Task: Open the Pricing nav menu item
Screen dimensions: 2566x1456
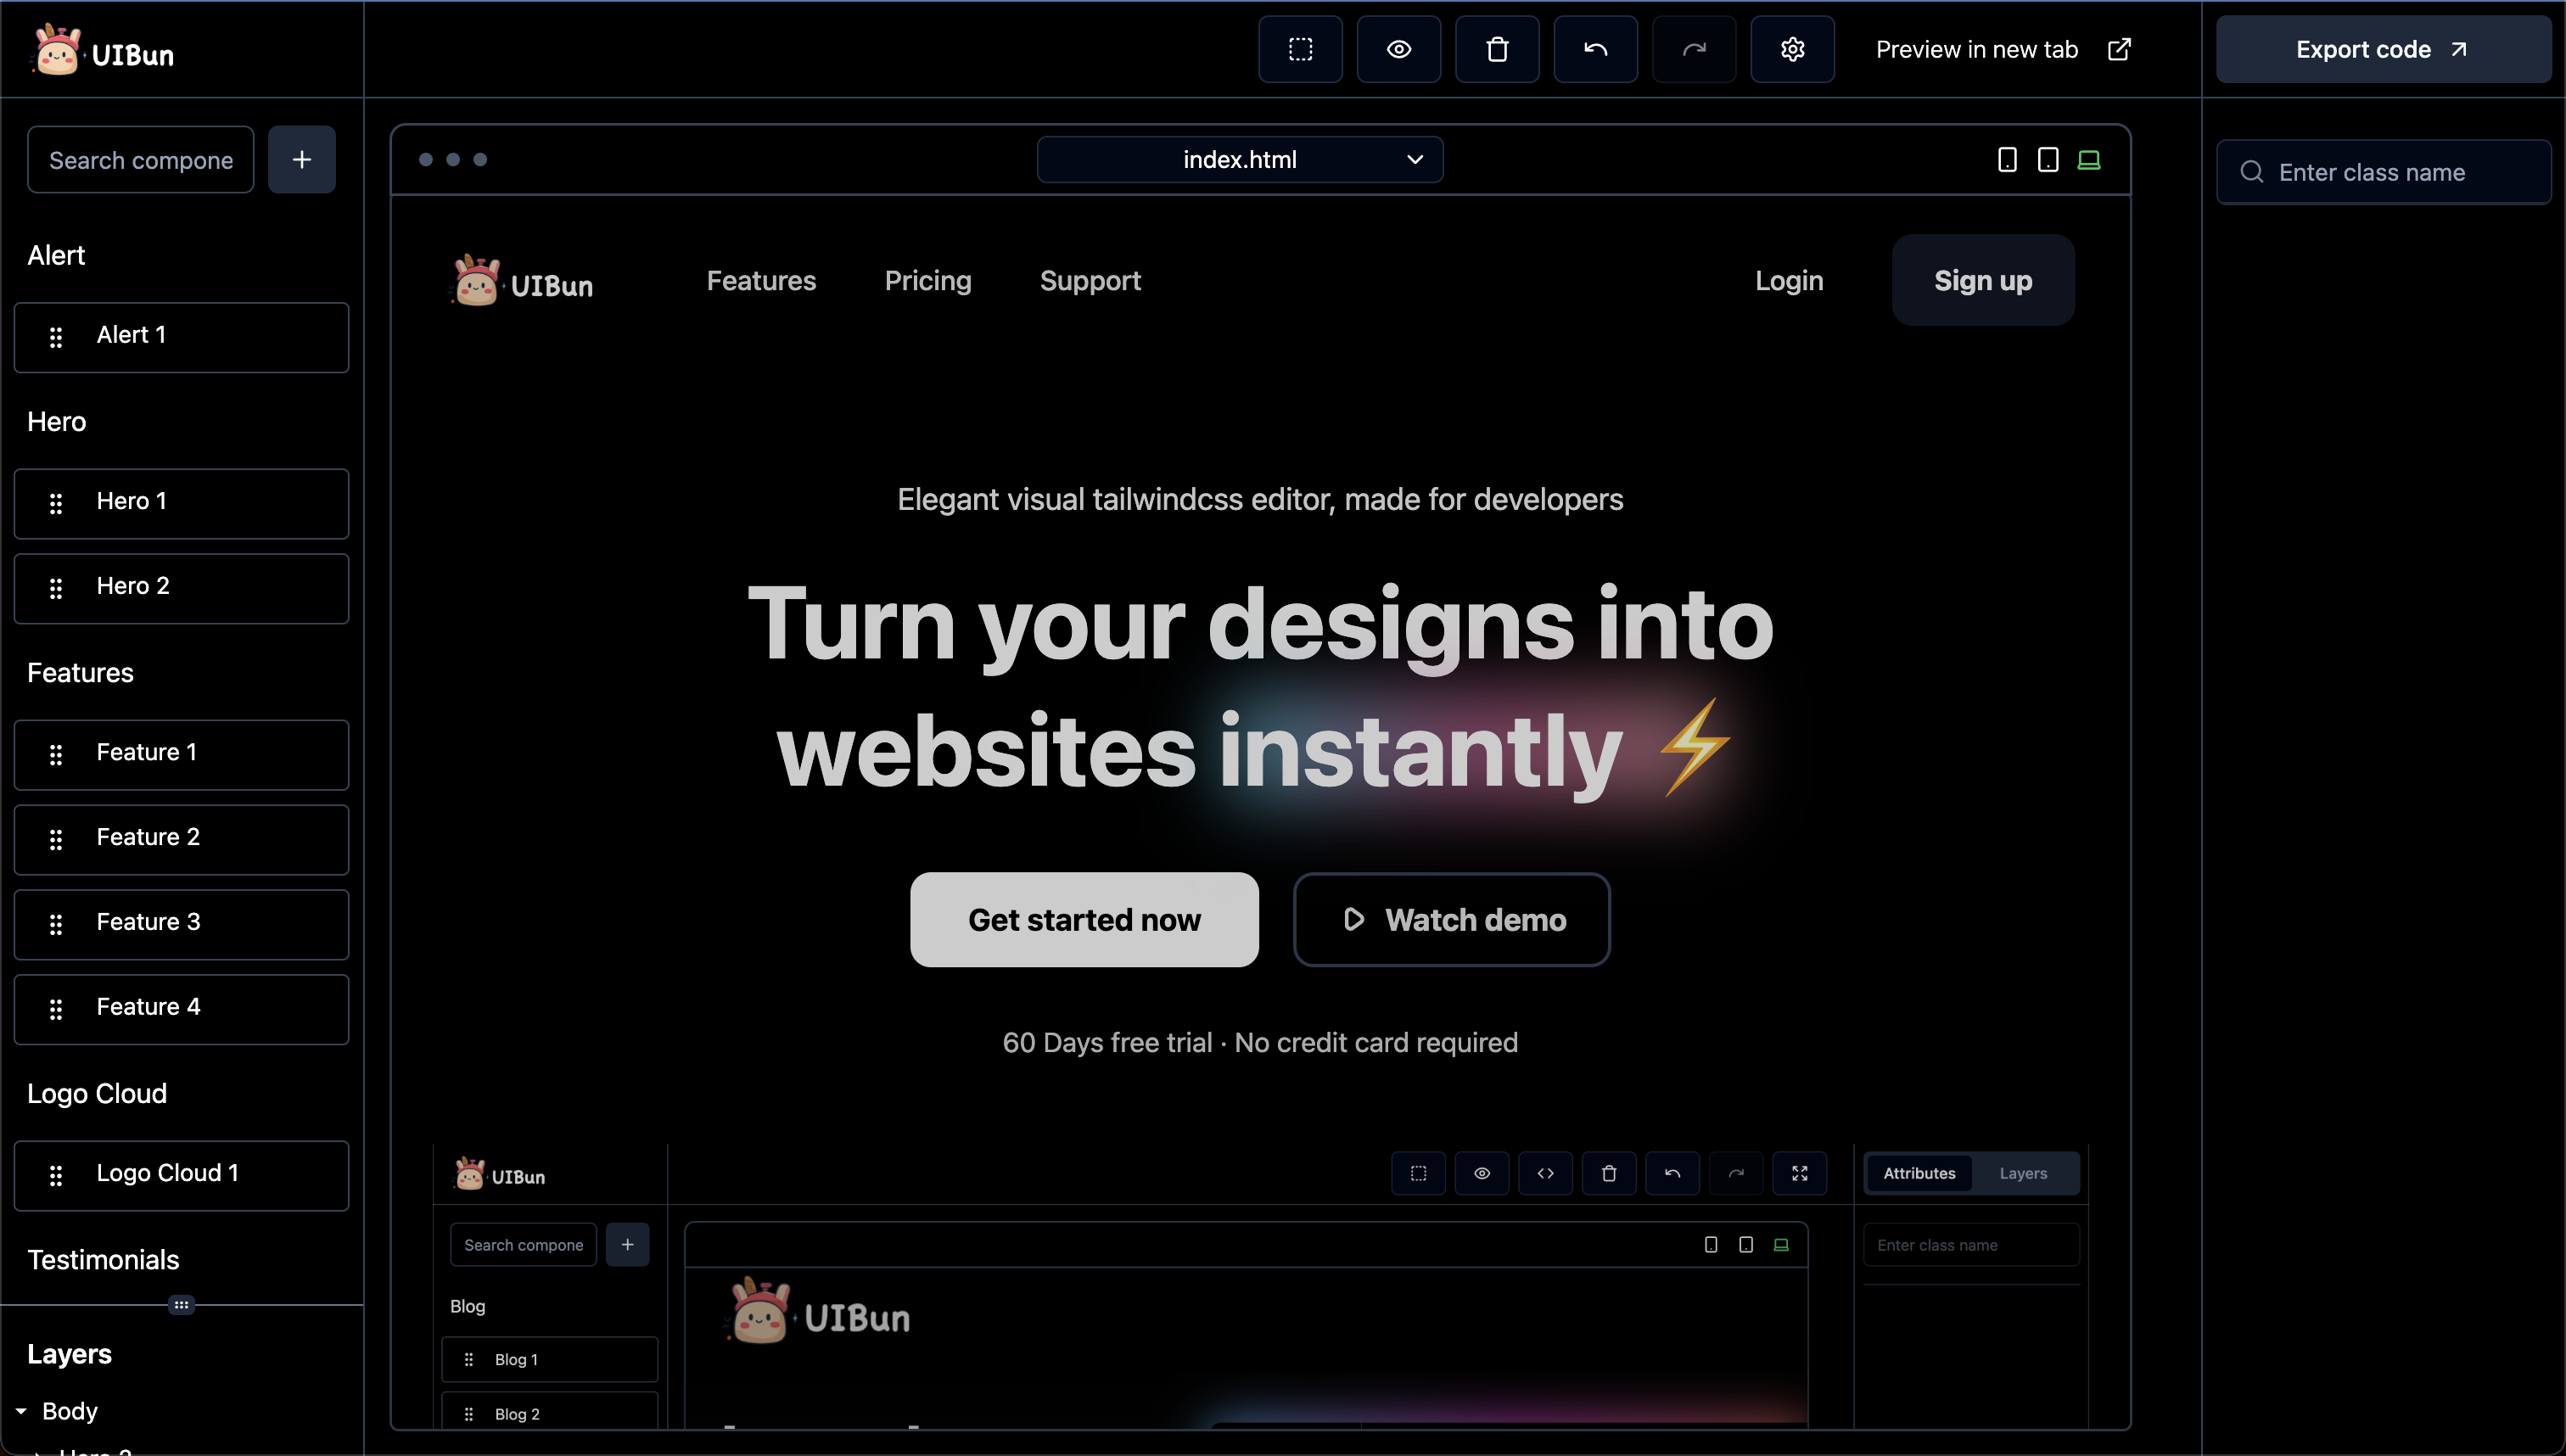Action: tap(927, 281)
